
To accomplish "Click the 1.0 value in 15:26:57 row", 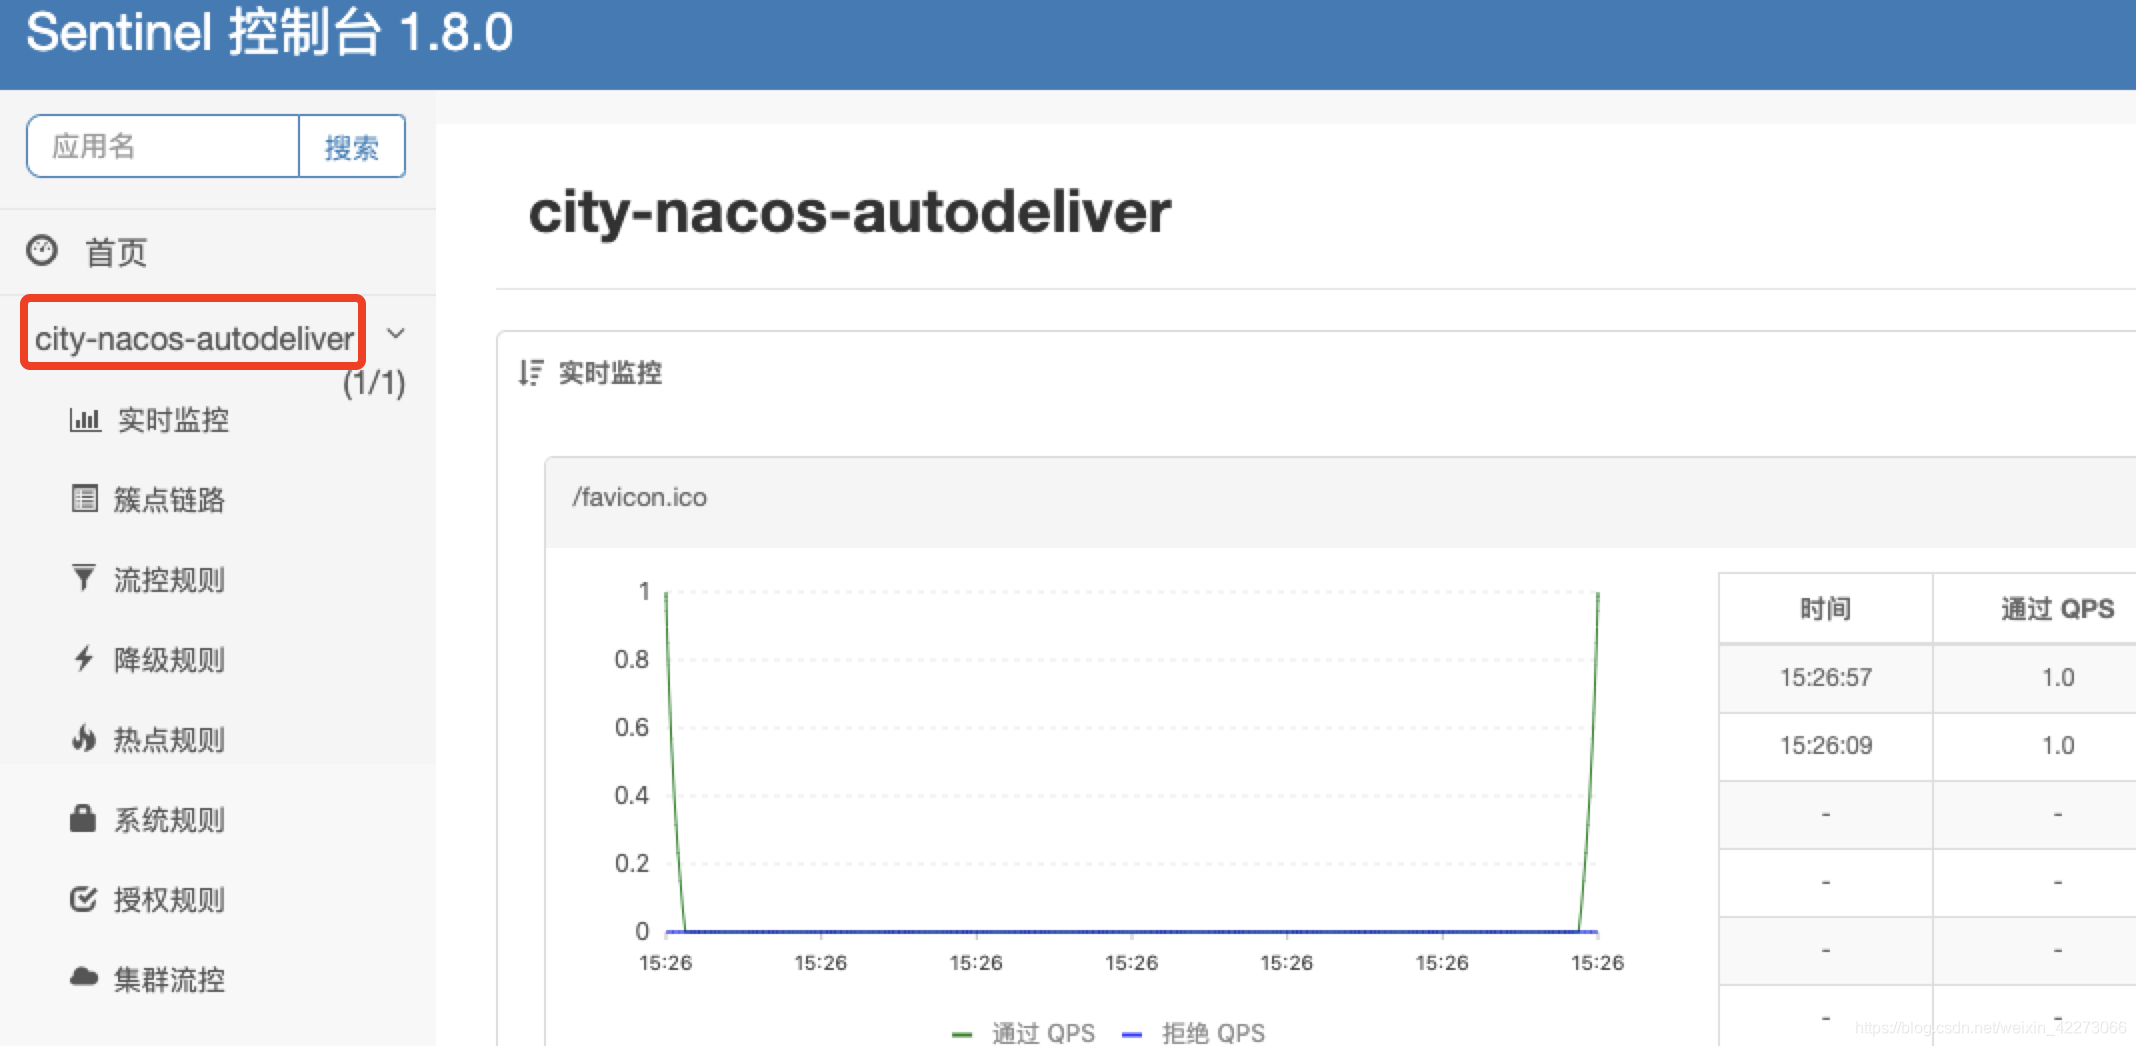I will click(2058, 677).
